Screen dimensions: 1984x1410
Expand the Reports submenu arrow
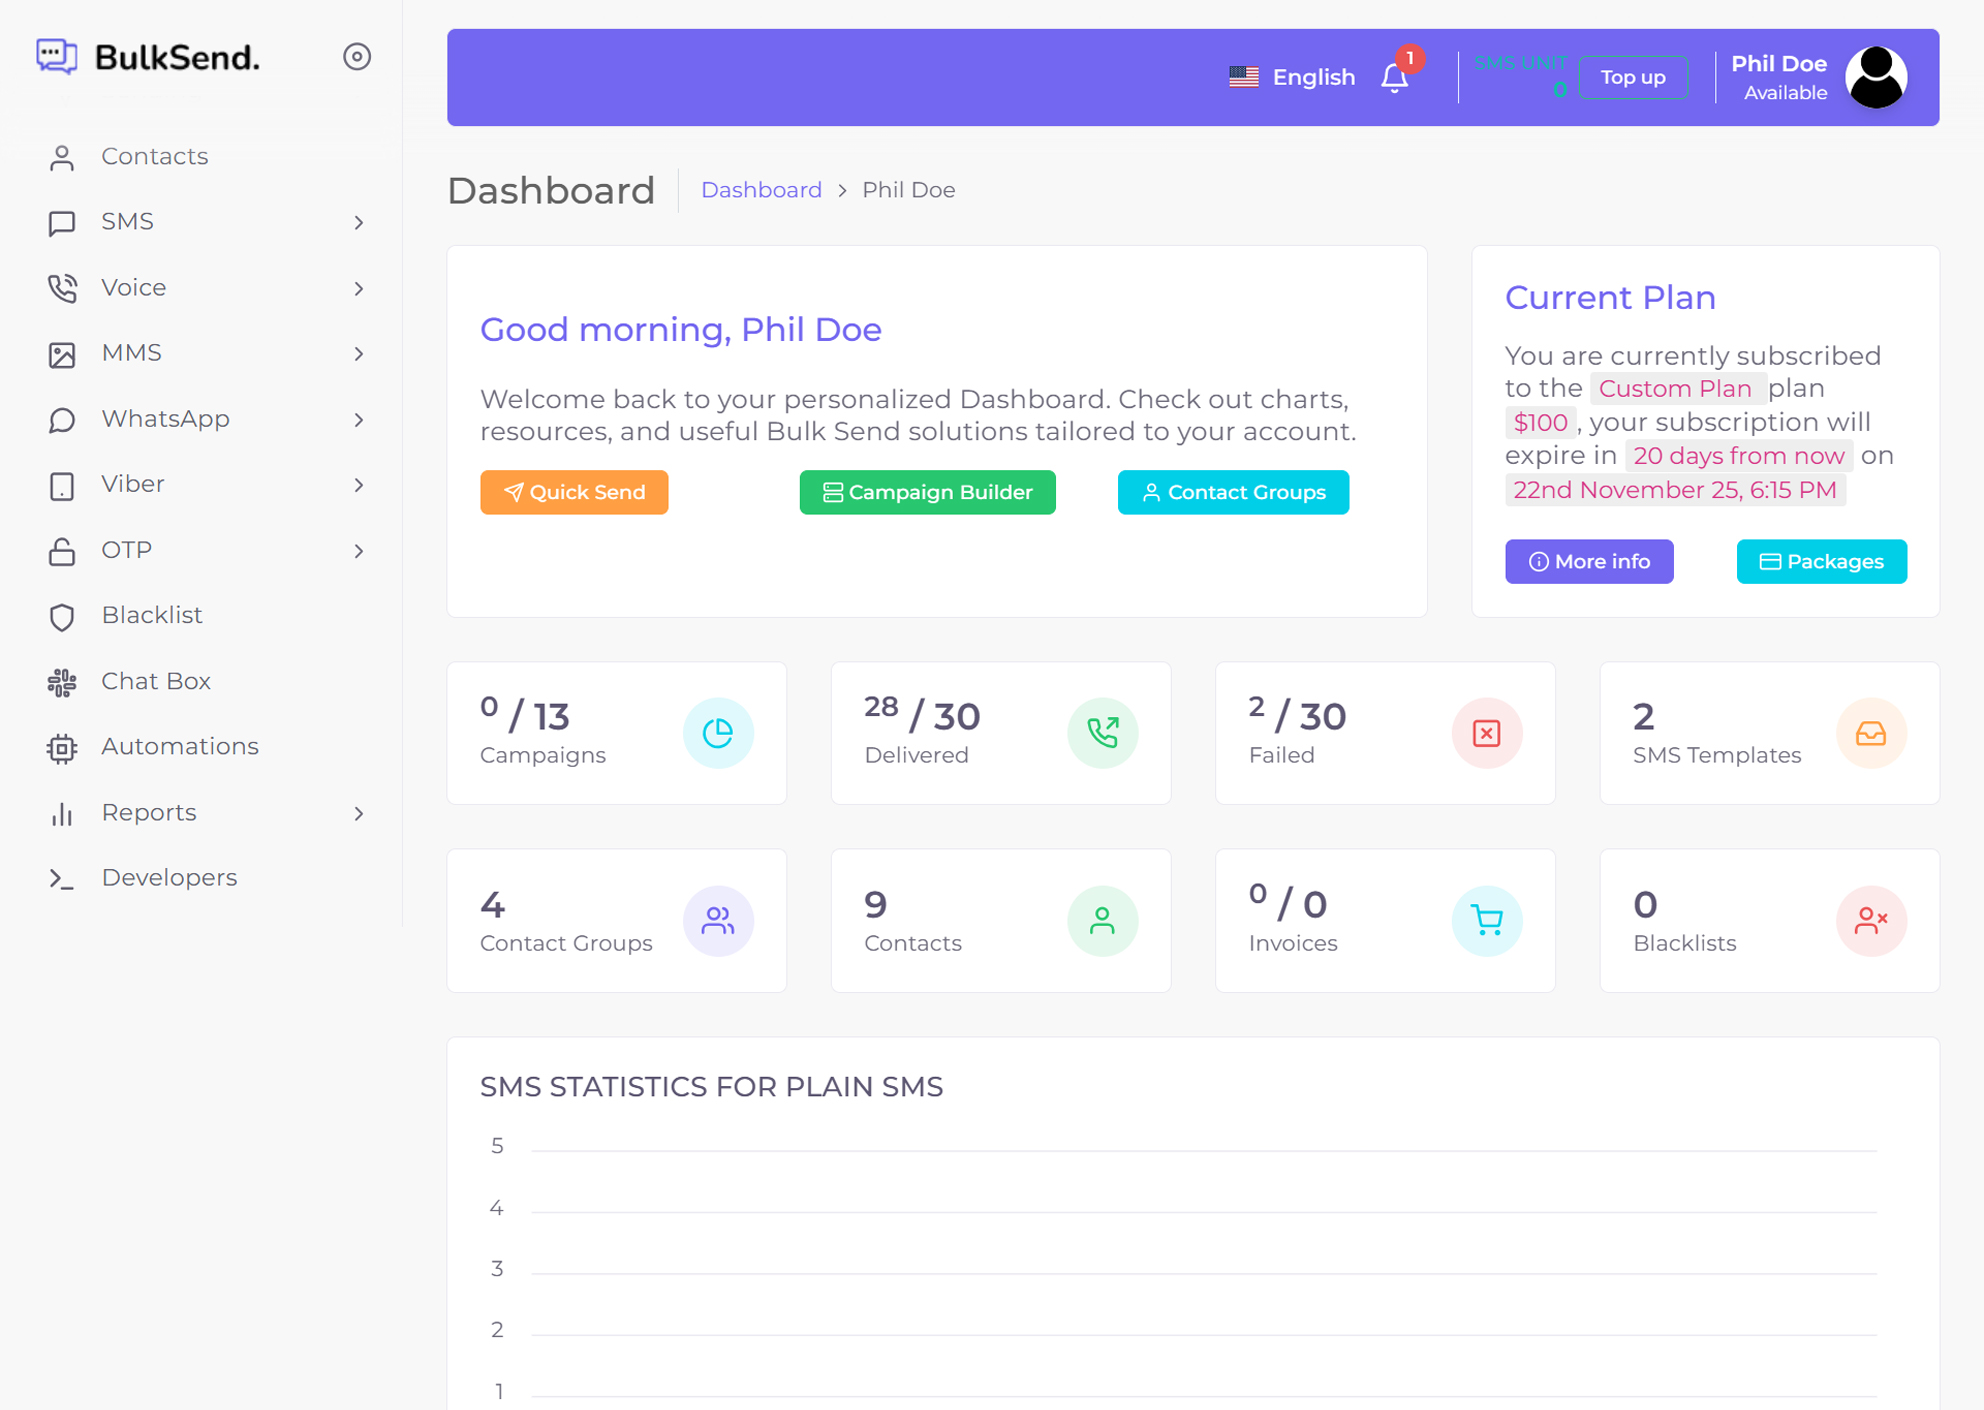tap(358, 814)
